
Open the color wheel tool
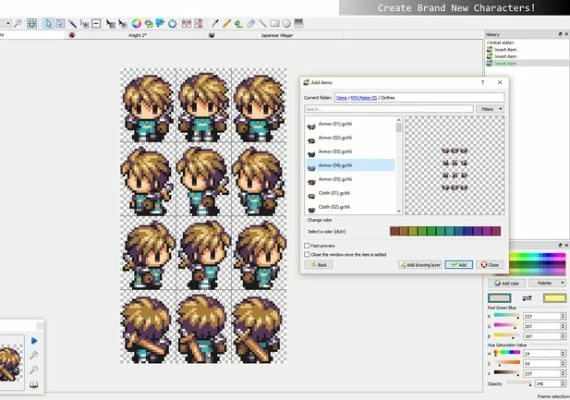[x=136, y=24]
